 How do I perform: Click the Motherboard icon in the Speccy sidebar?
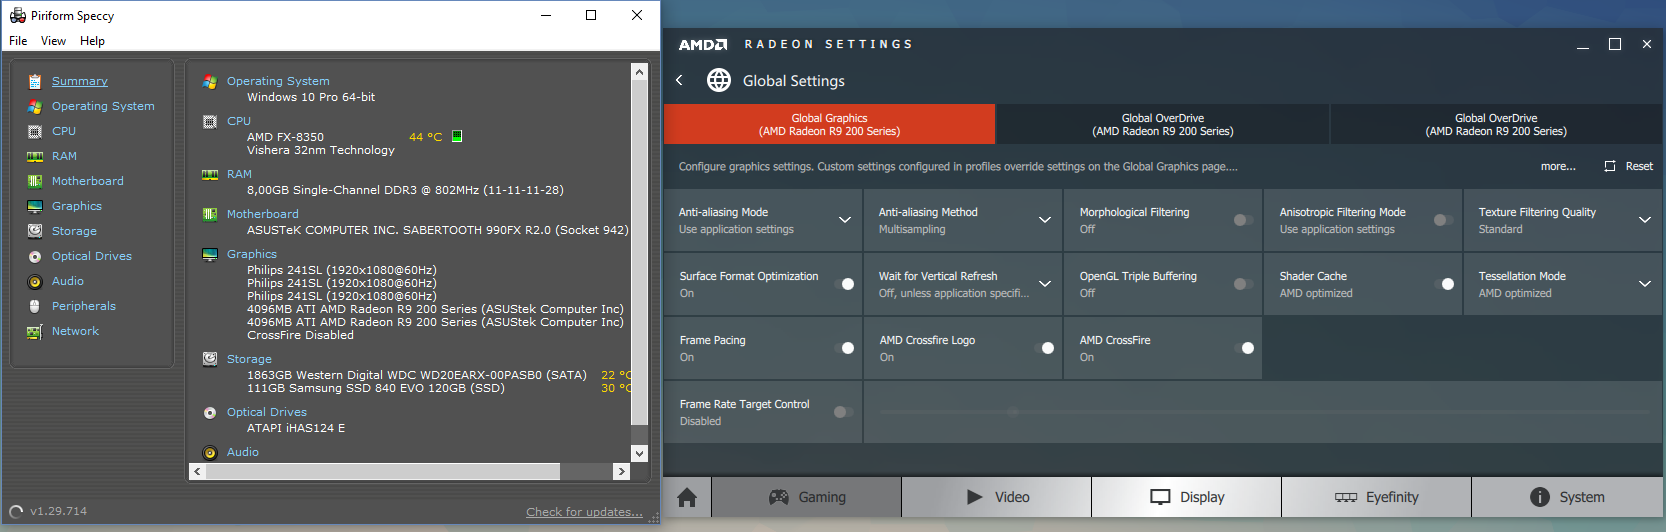coord(35,181)
